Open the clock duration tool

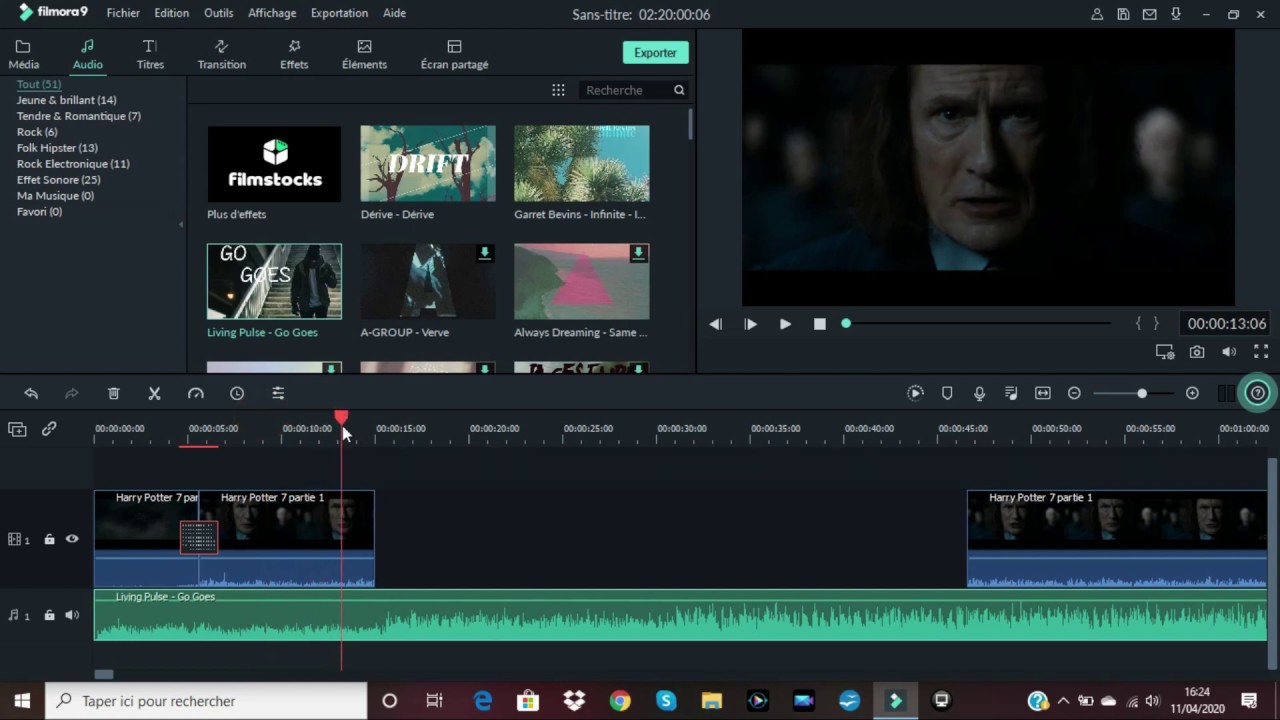(237, 394)
